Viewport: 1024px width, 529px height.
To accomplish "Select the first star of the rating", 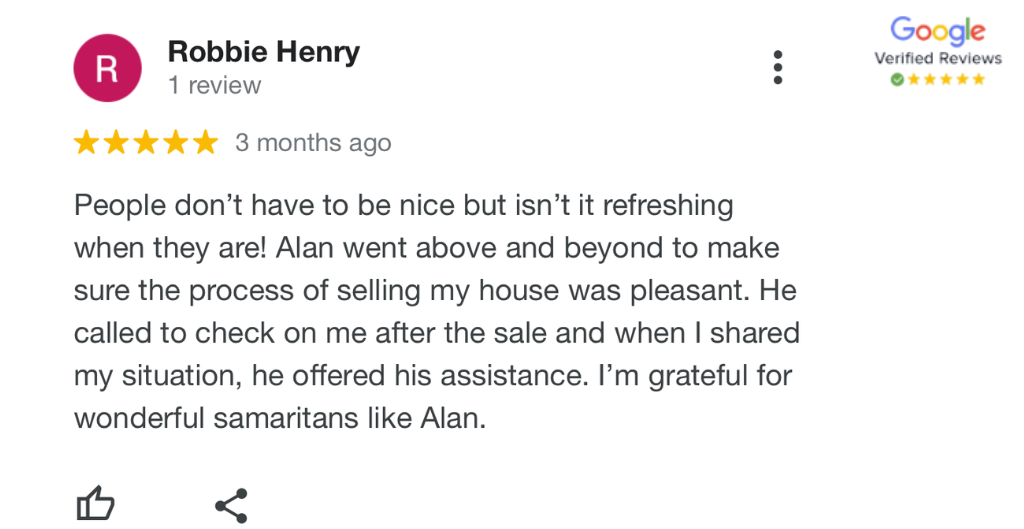I will click(x=86, y=142).
